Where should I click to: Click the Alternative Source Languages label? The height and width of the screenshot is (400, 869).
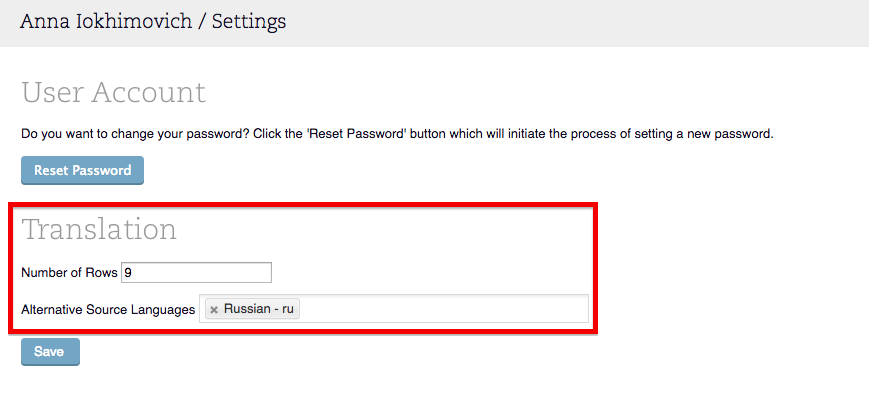click(x=108, y=310)
